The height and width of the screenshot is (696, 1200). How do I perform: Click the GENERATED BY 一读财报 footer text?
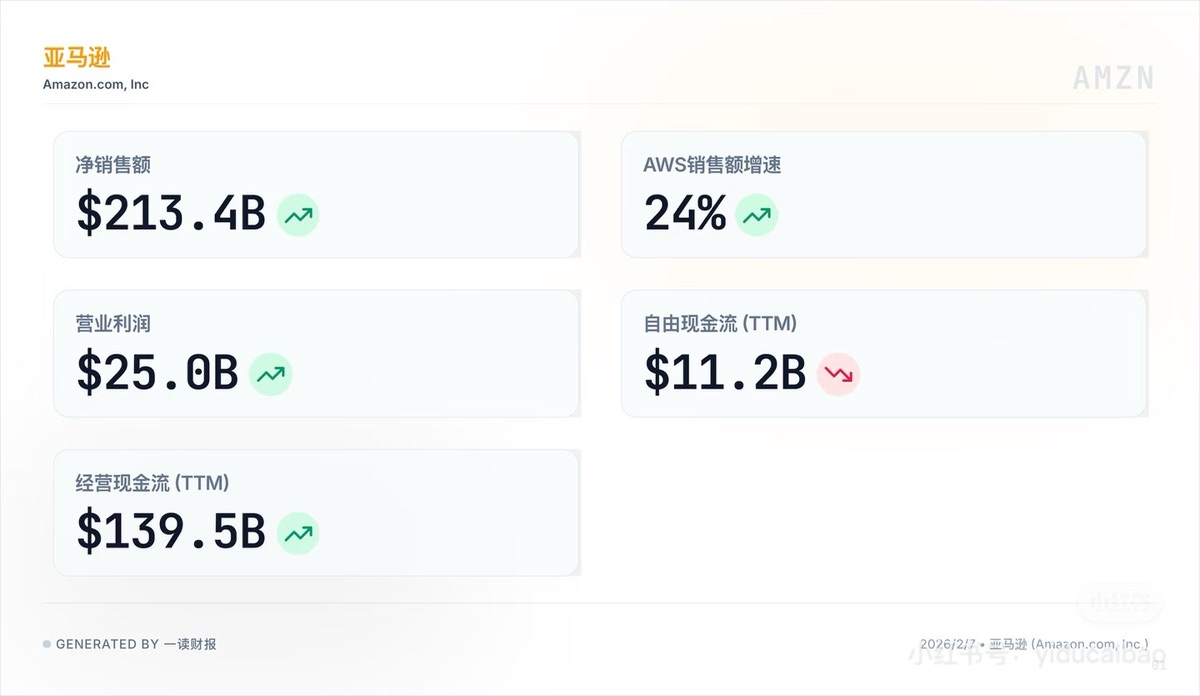click(x=136, y=644)
